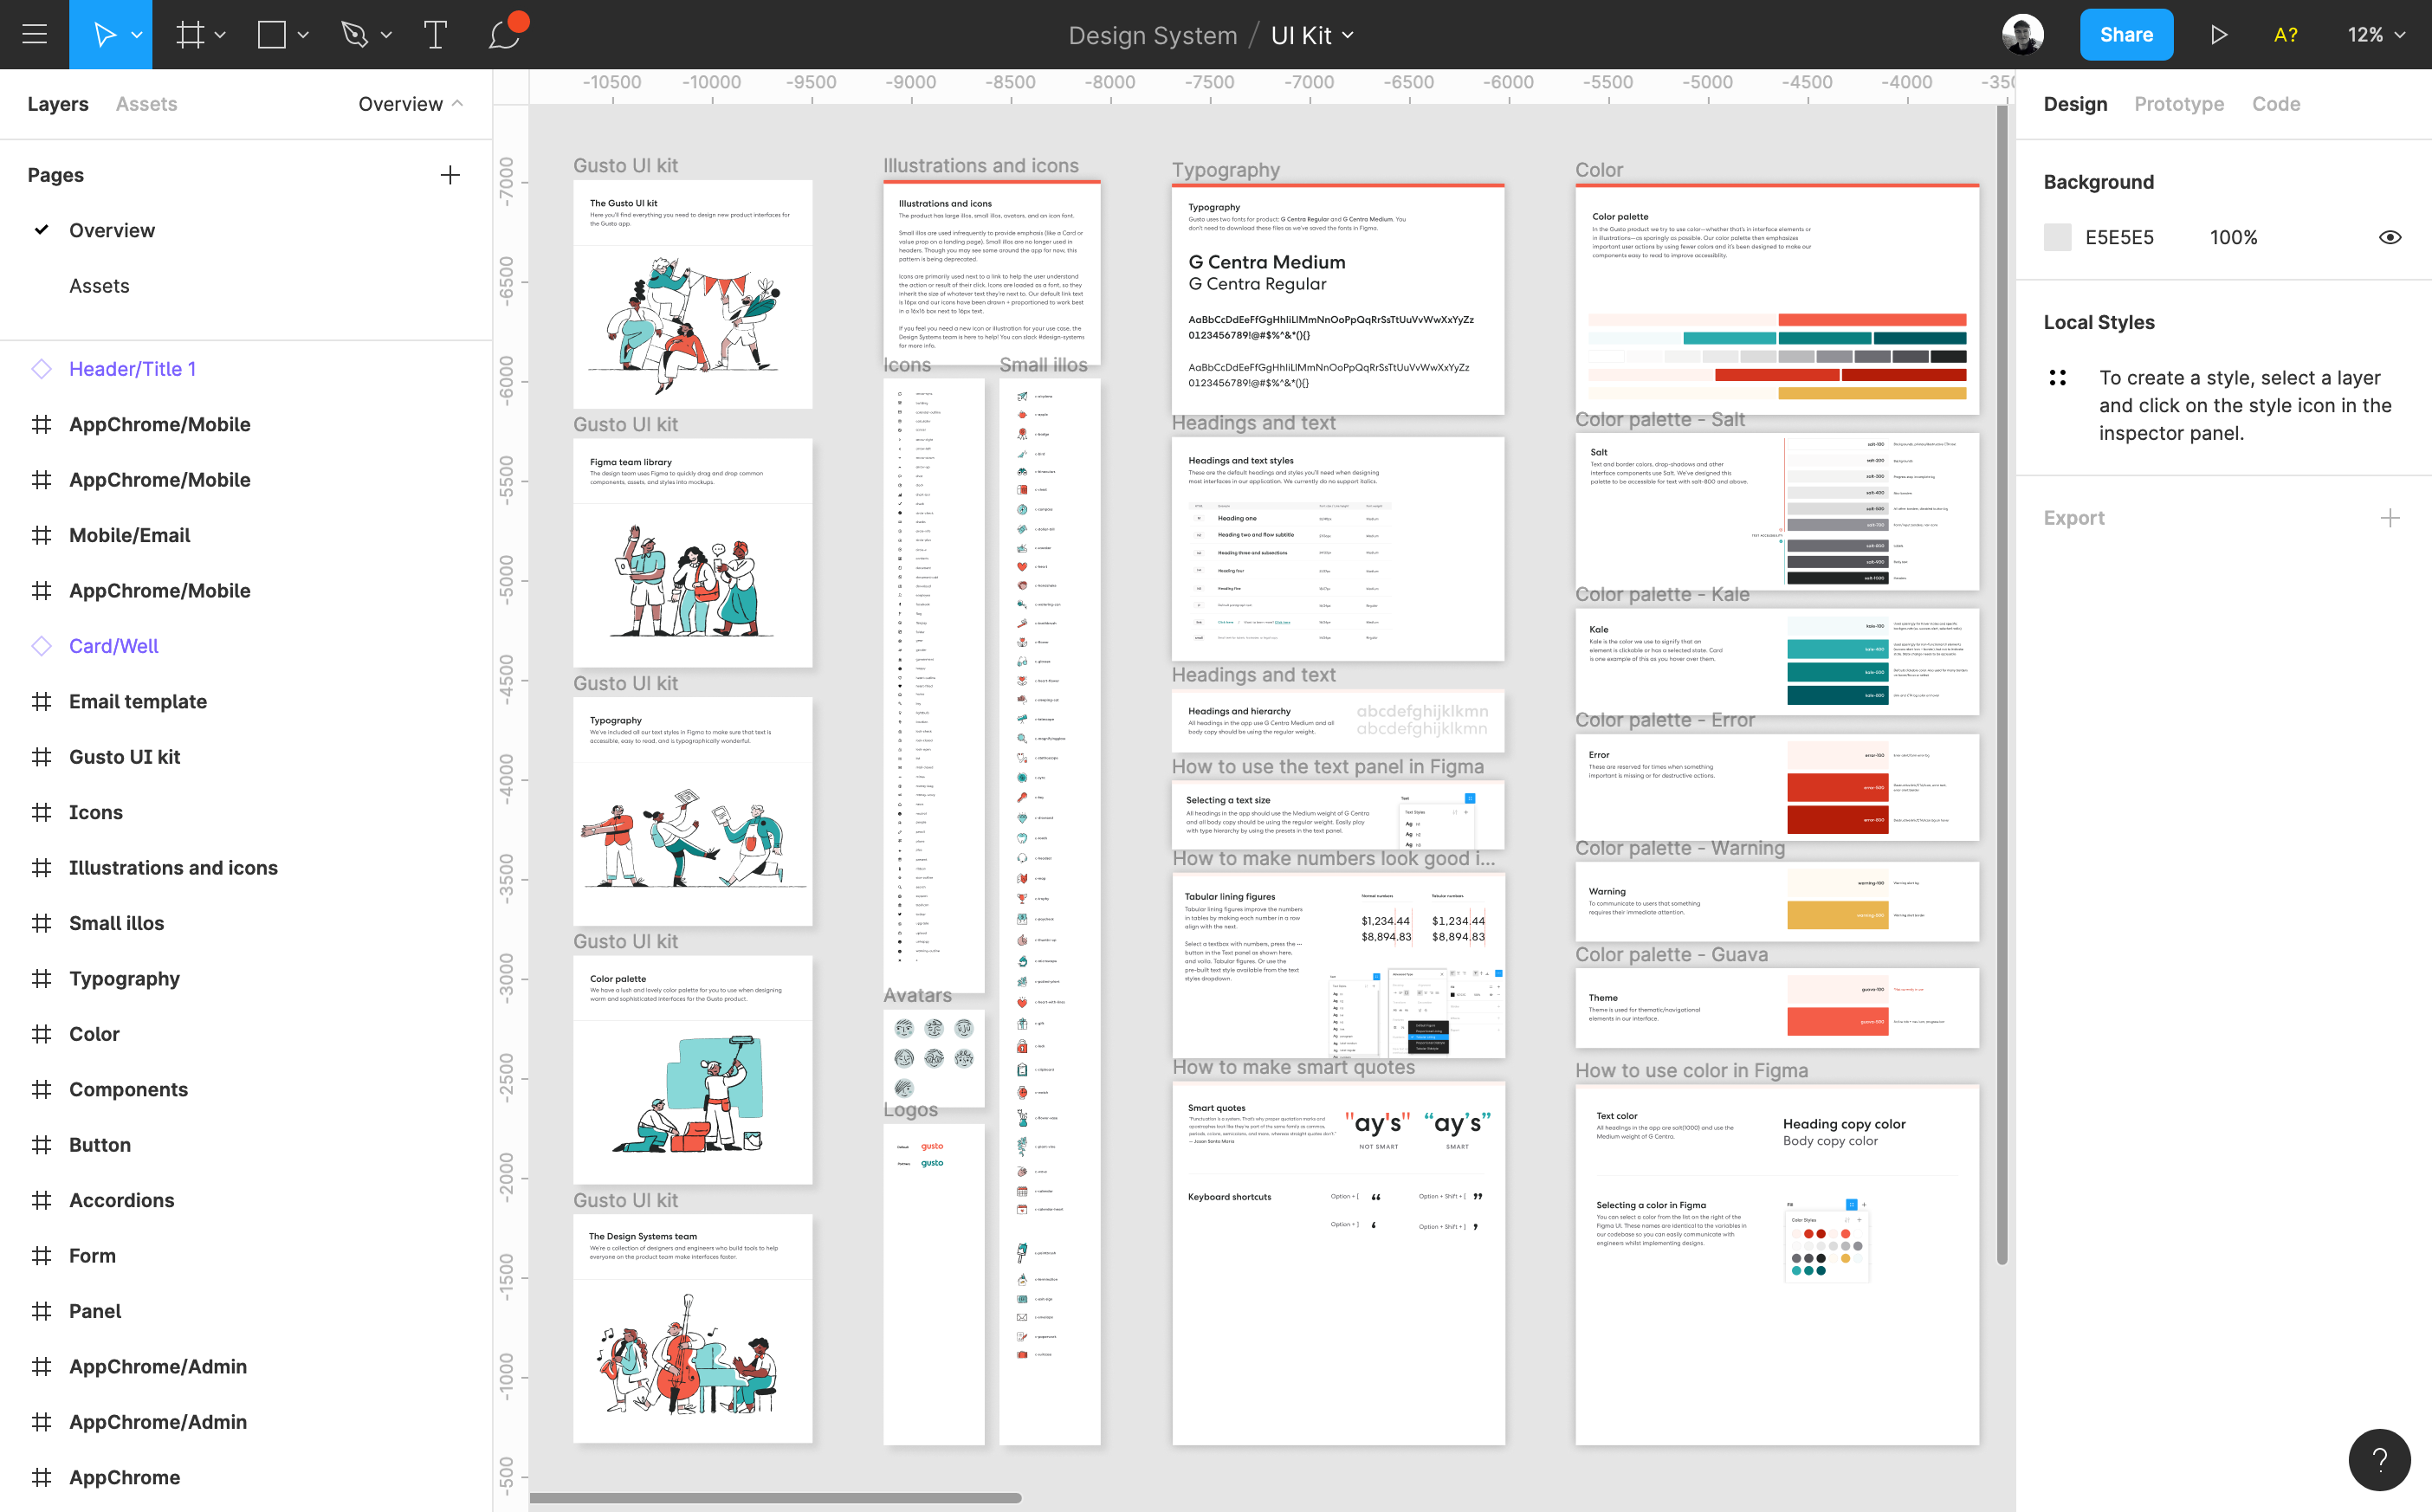Click the E5E5E5 background color swatch

click(2057, 237)
